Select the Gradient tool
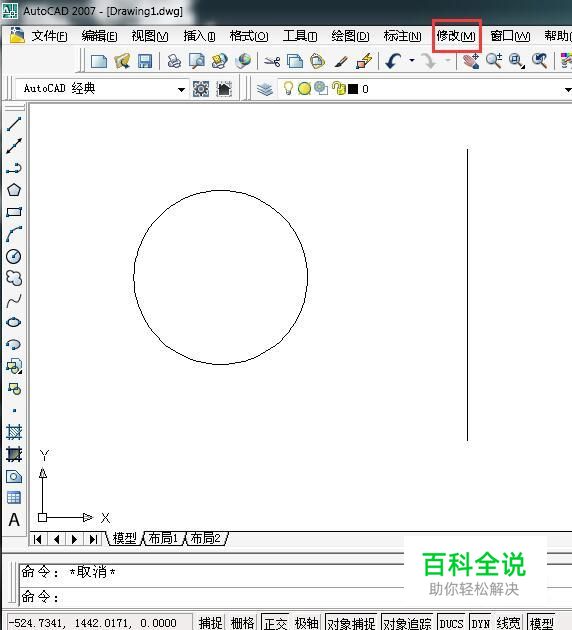 tap(14, 454)
